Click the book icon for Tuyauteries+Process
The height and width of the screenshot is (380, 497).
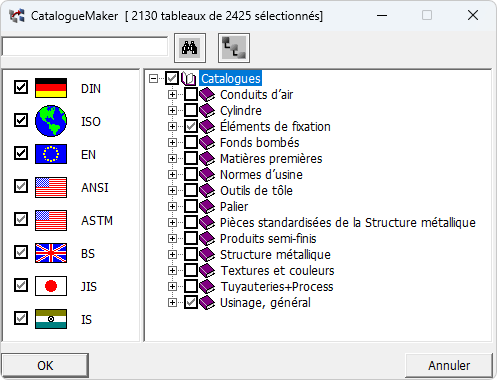click(x=207, y=287)
